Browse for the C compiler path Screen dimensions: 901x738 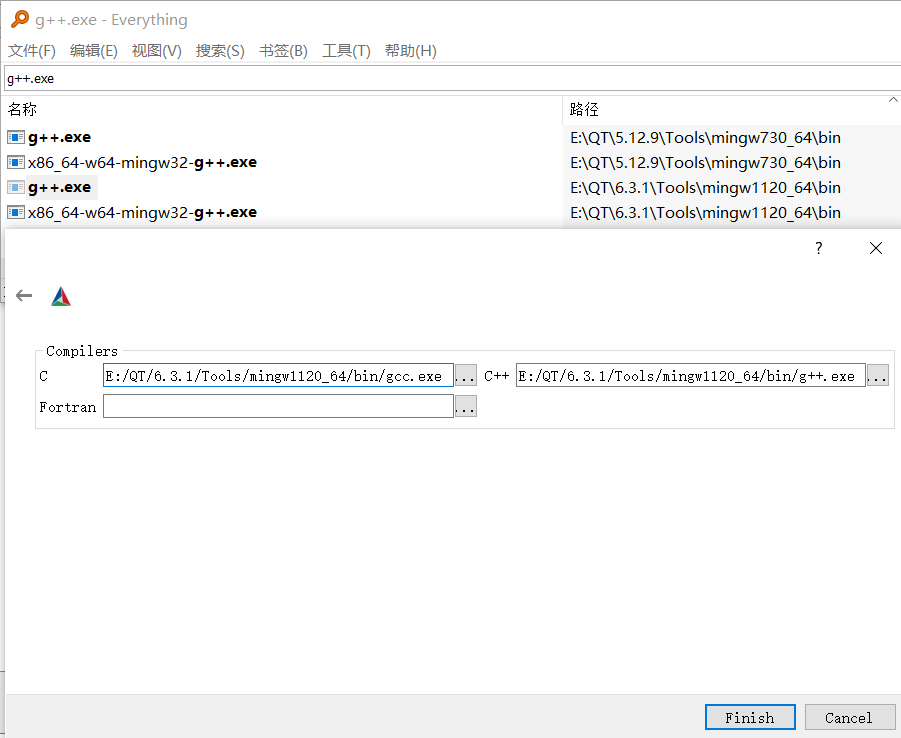point(465,375)
